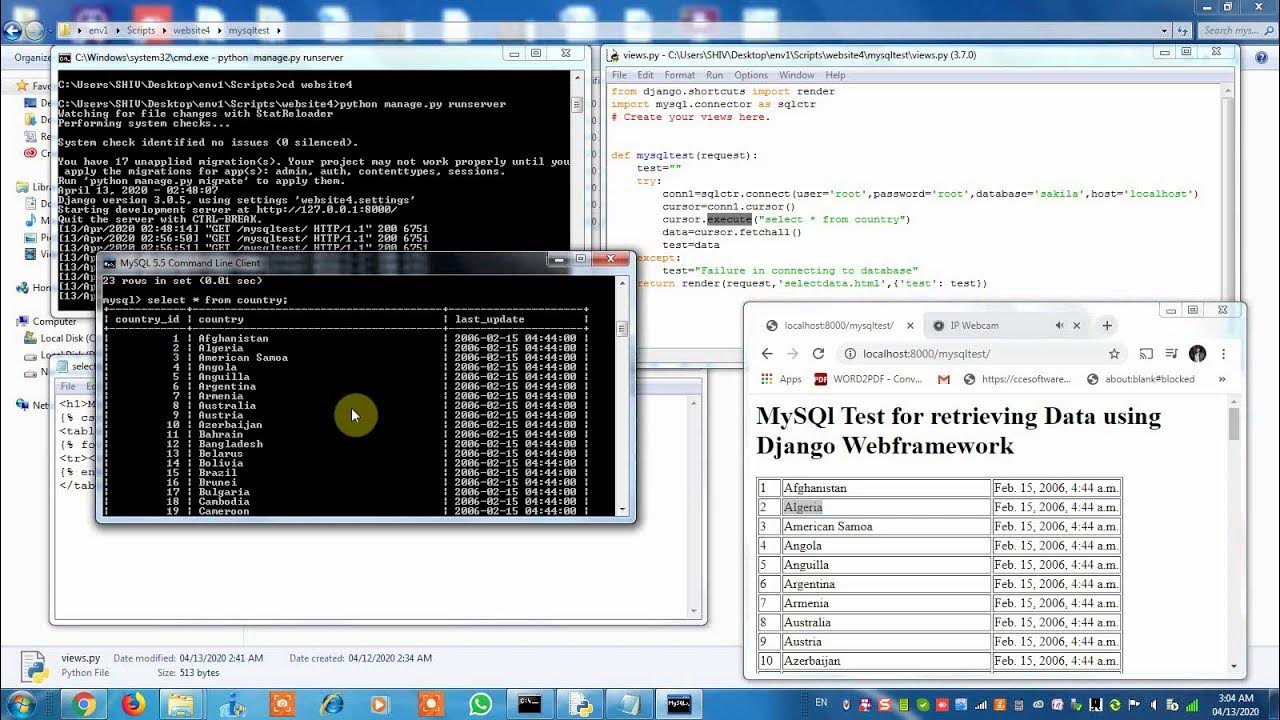
Task: Close the IP Webcam tab
Action: (x=1077, y=325)
